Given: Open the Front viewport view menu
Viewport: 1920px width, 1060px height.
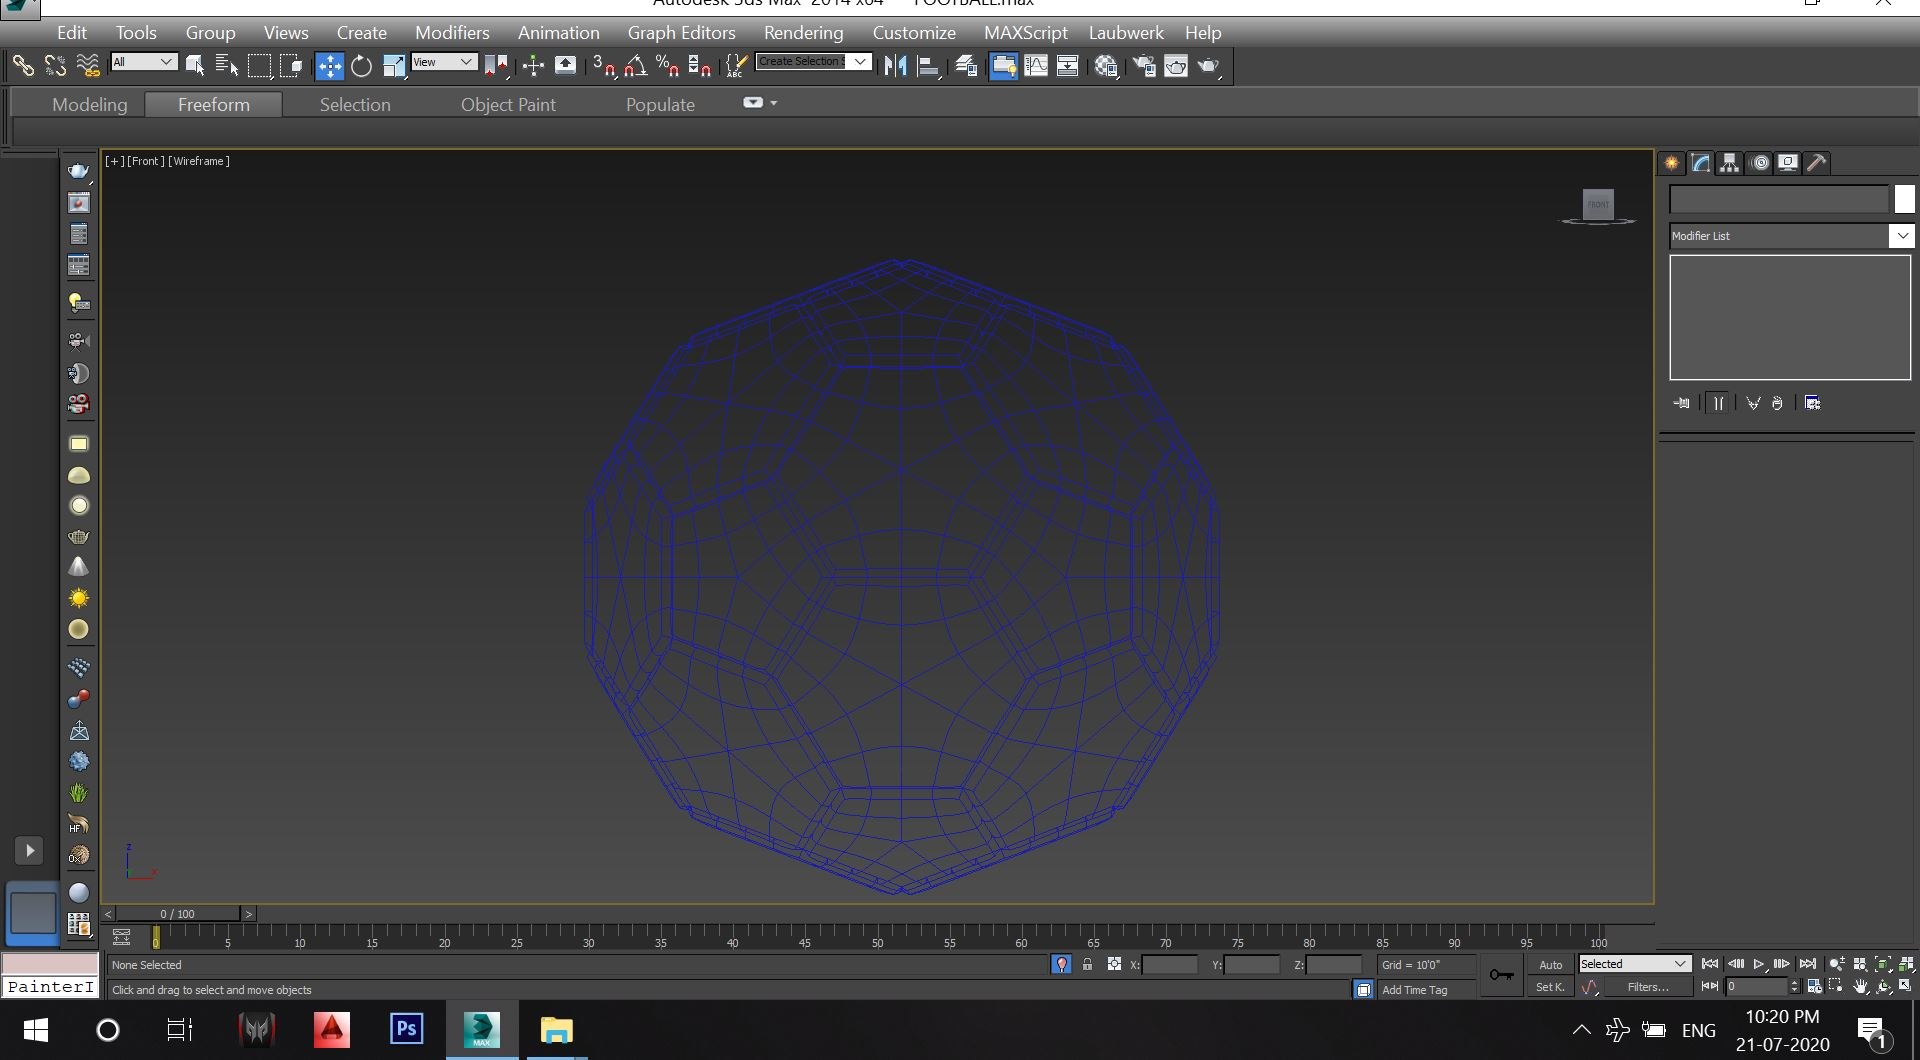Looking at the screenshot, I should [x=146, y=161].
